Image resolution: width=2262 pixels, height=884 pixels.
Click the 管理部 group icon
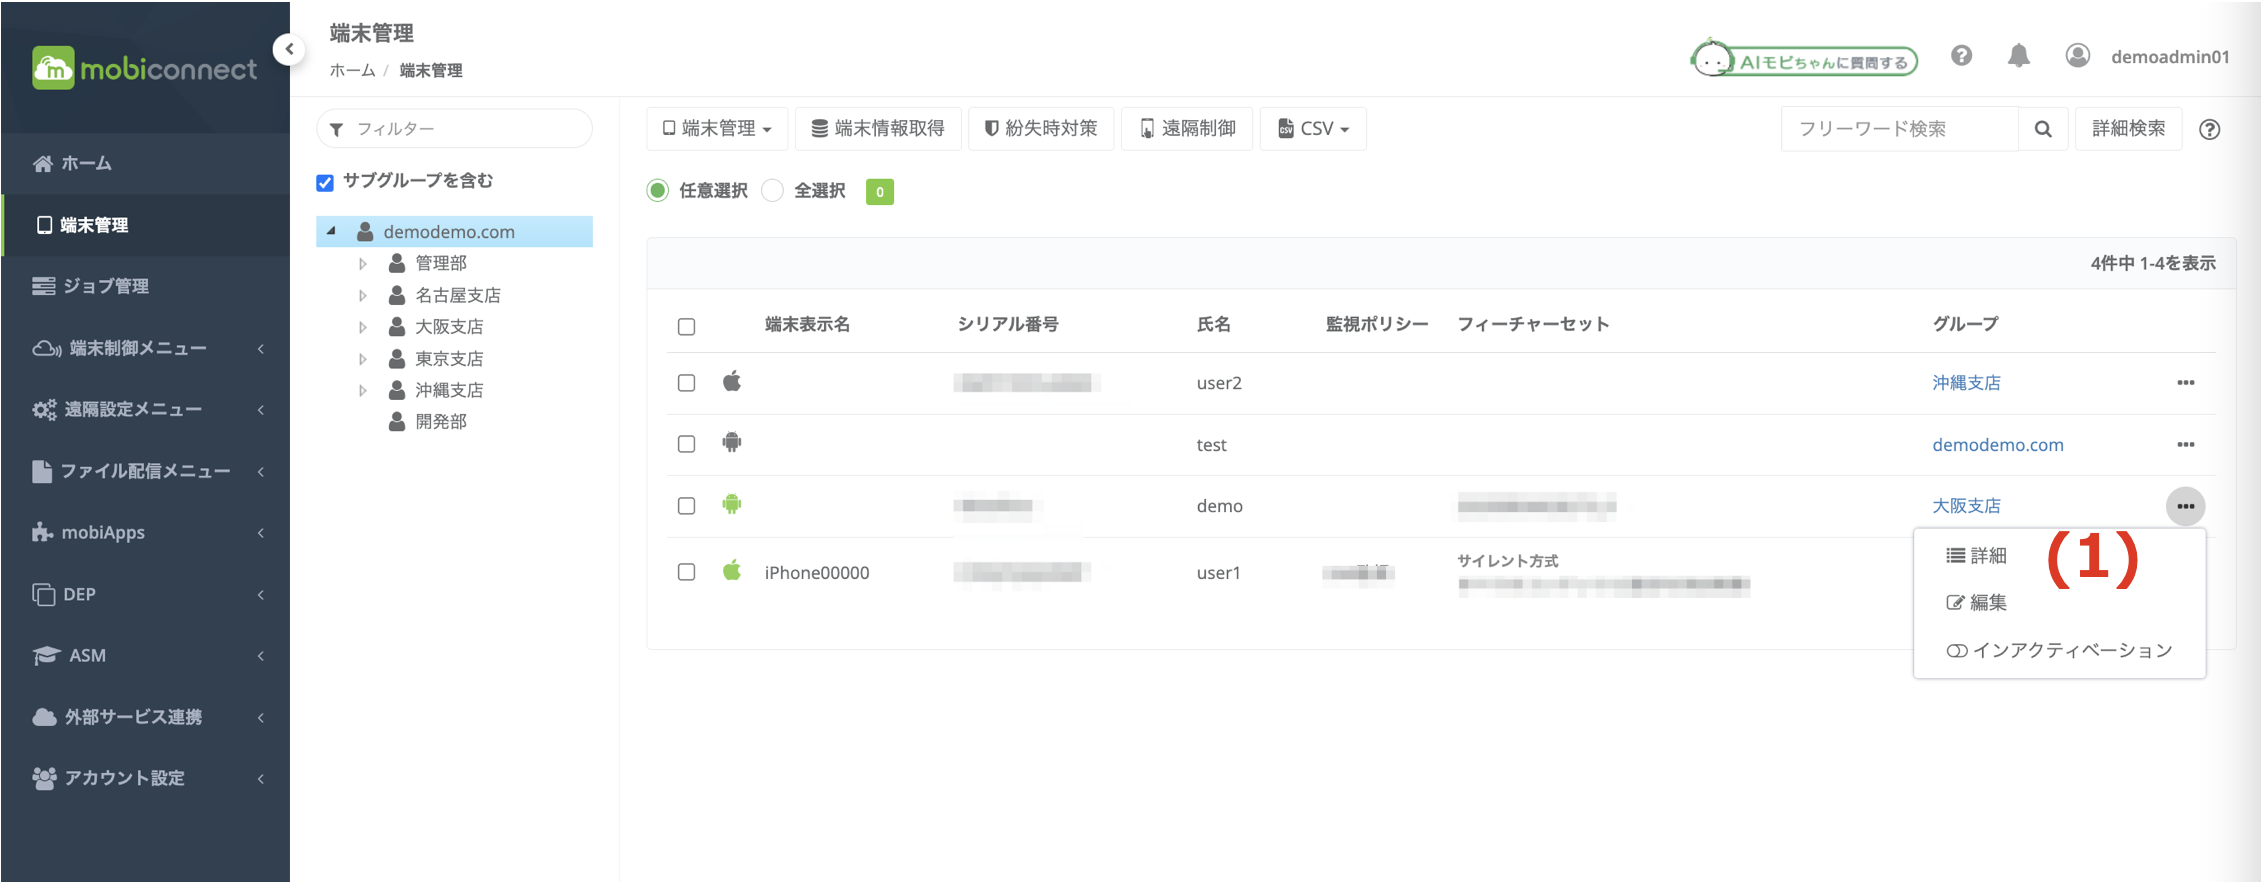pyautogui.click(x=397, y=263)
